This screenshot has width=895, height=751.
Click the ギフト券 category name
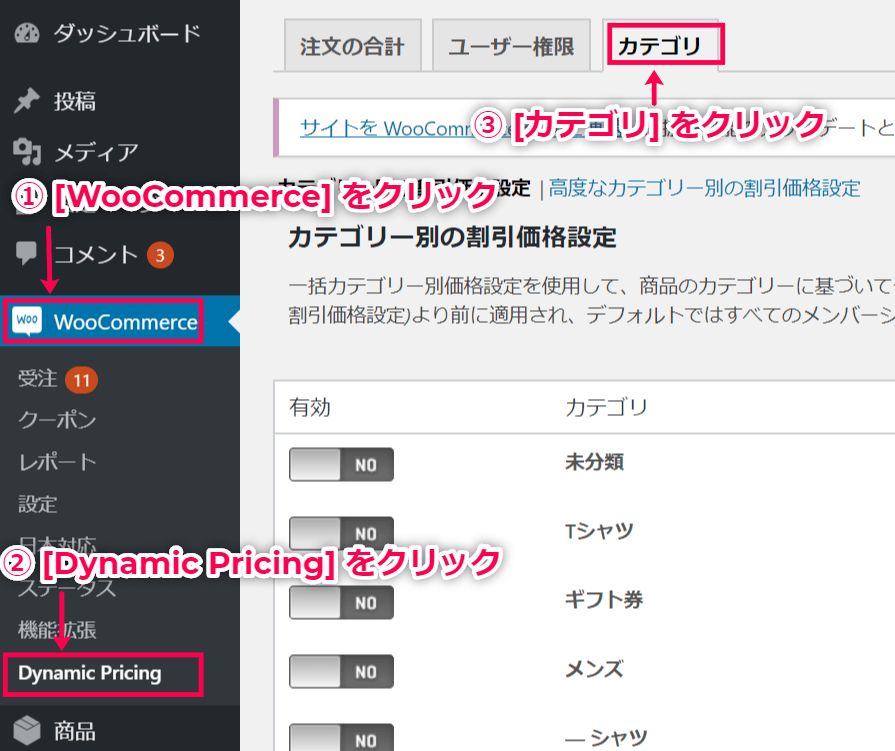point(604,600)
